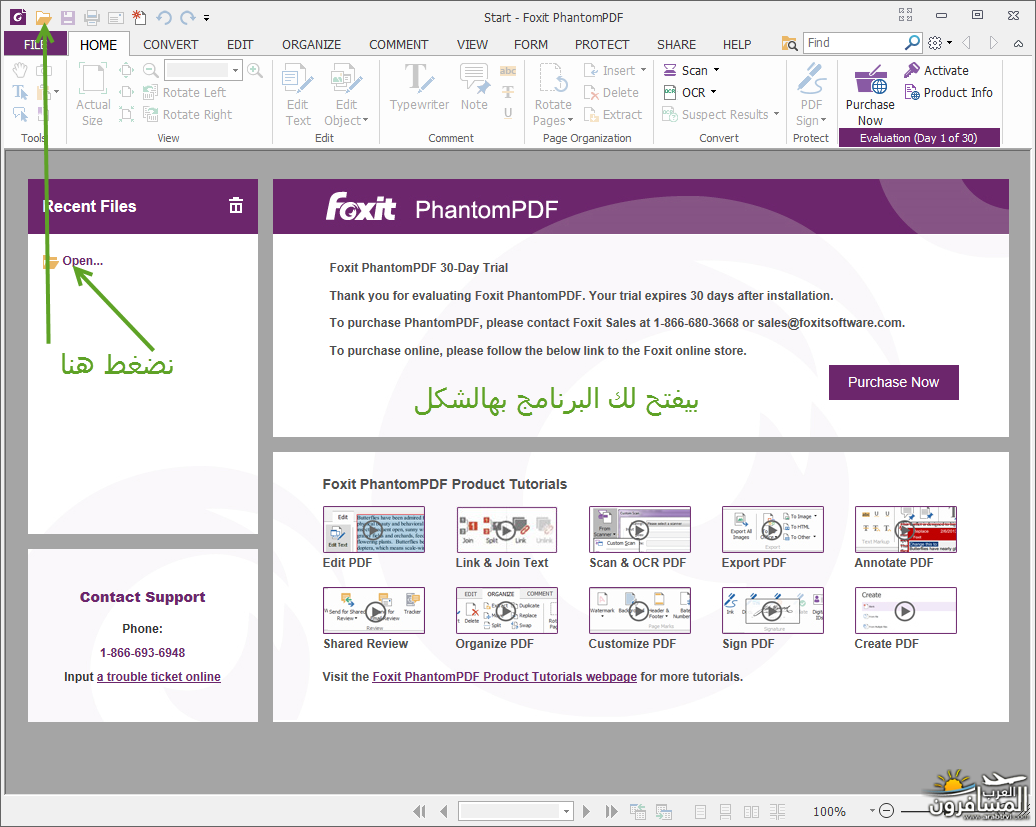
Task: Play the Shared Review tutorial
Action: tap(373, 610)
